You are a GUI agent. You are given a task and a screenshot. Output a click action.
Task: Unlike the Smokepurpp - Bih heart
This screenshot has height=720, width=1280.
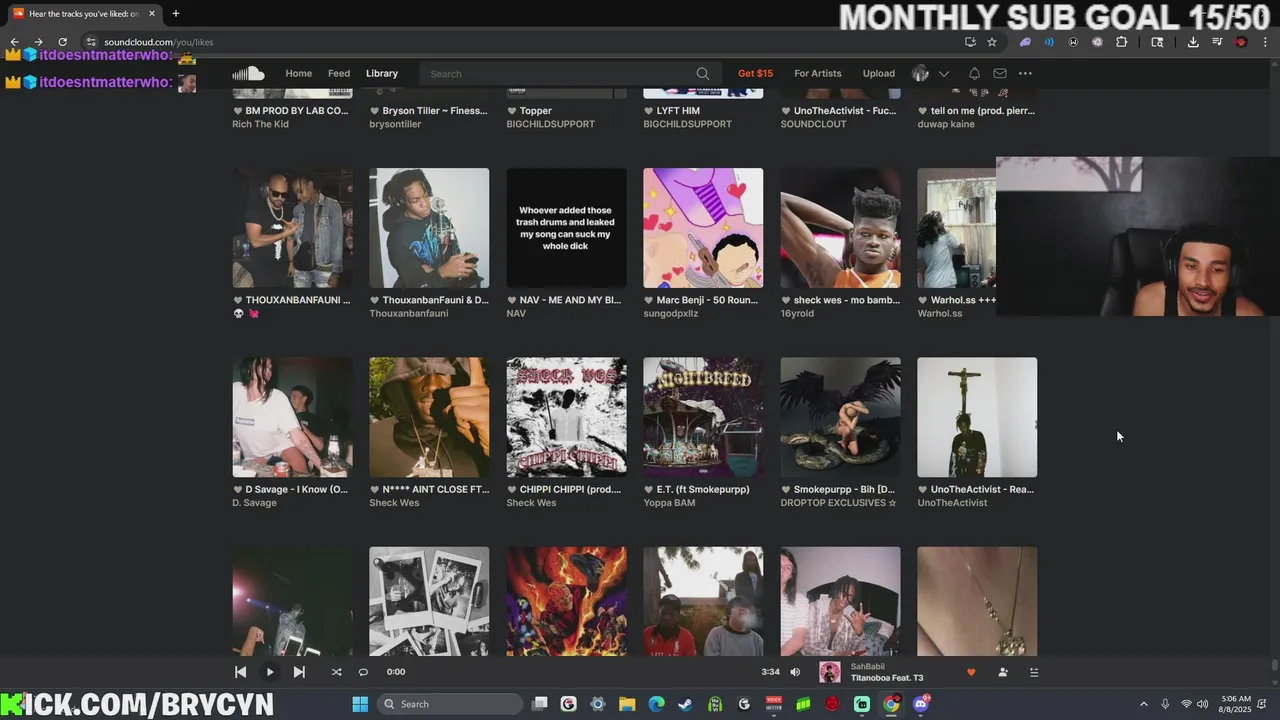coord(786,490)
